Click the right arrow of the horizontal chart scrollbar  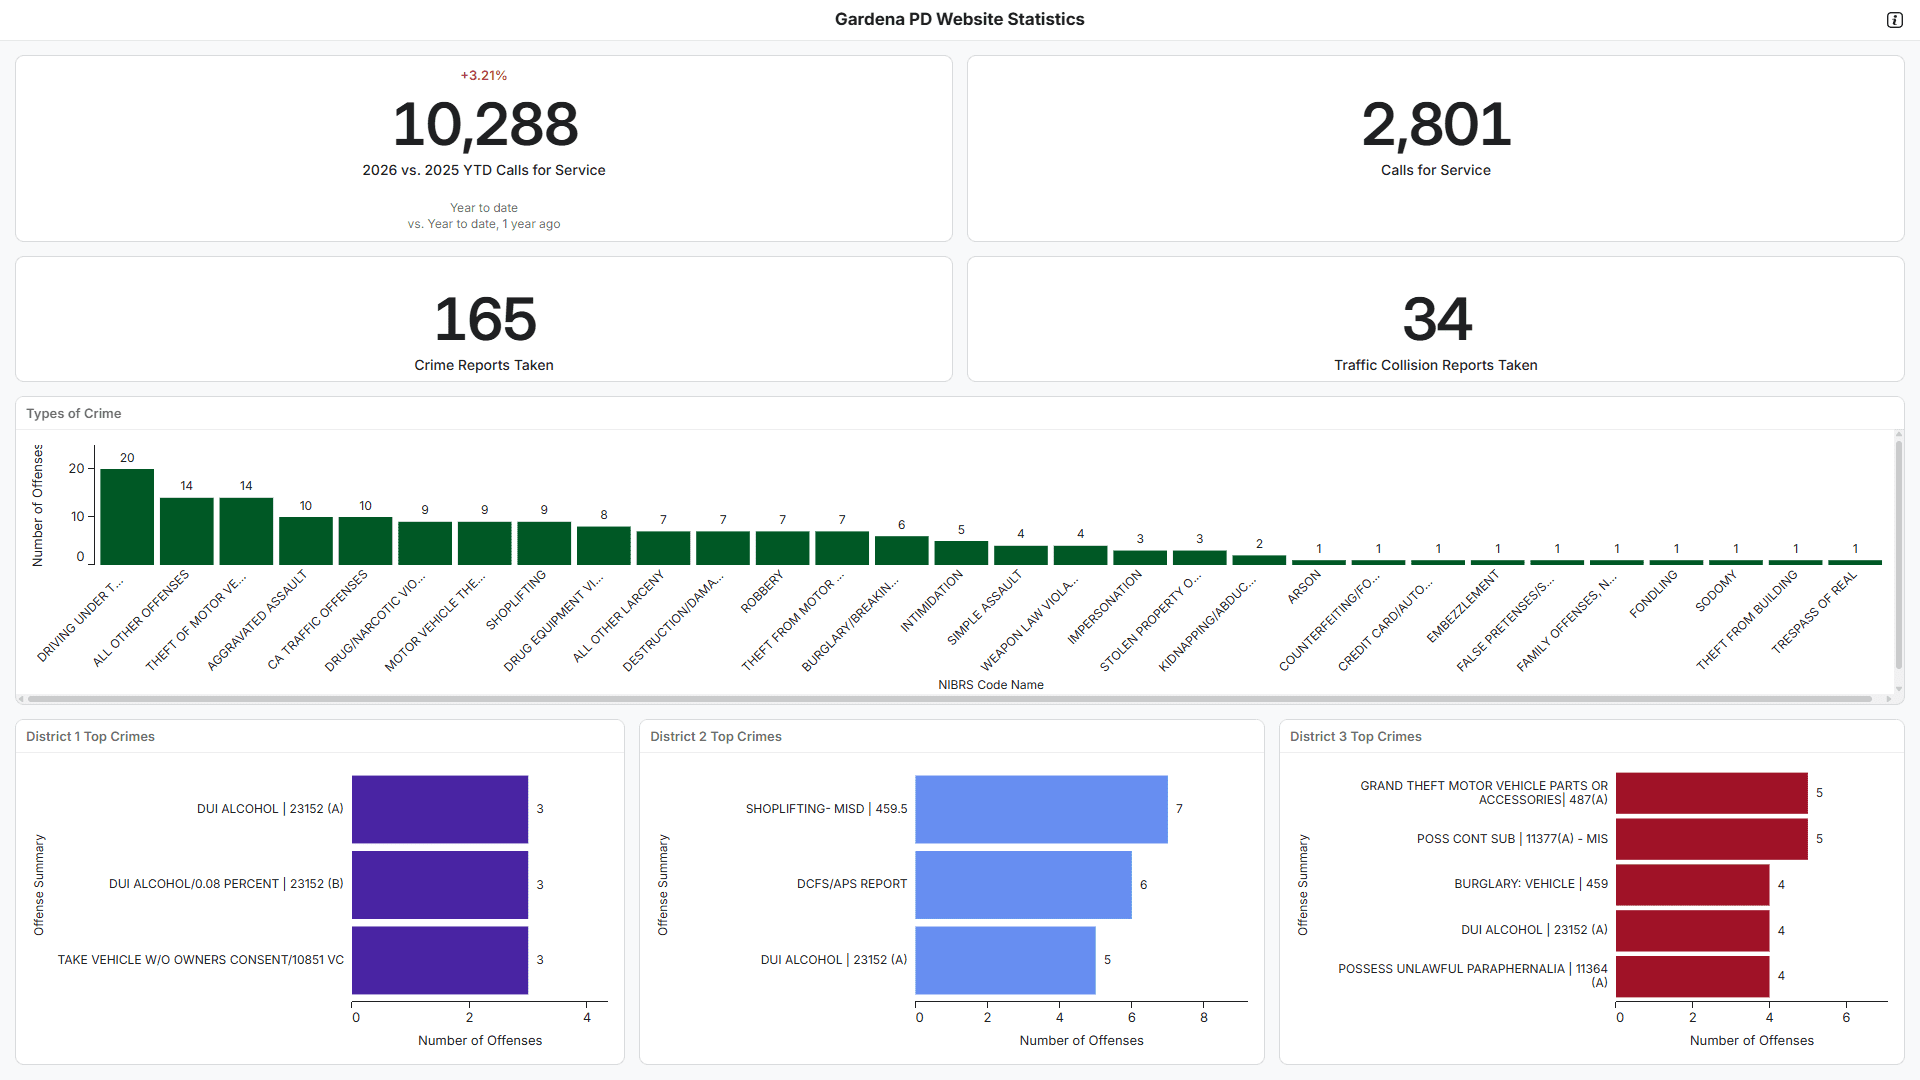coord(1888,699)
